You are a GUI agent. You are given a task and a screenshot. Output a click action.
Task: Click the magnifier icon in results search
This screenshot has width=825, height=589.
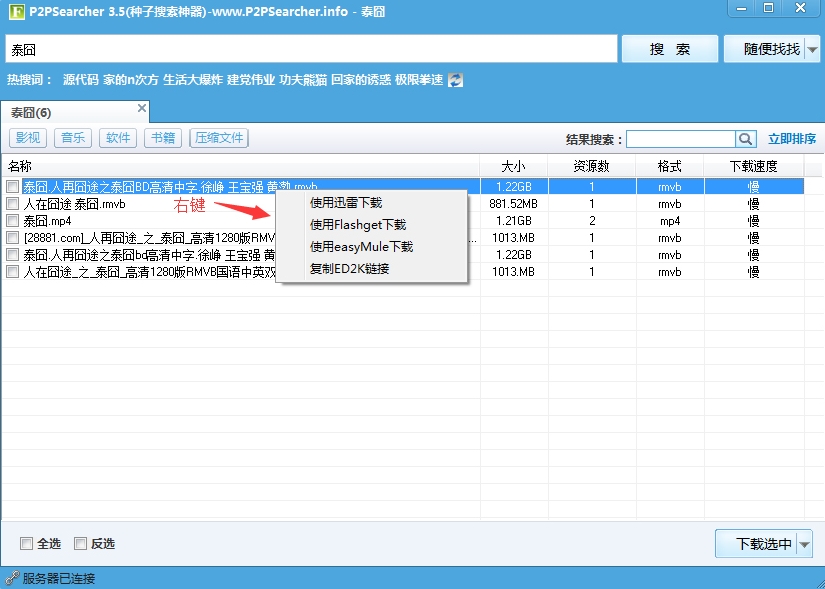tap(746, 139)
